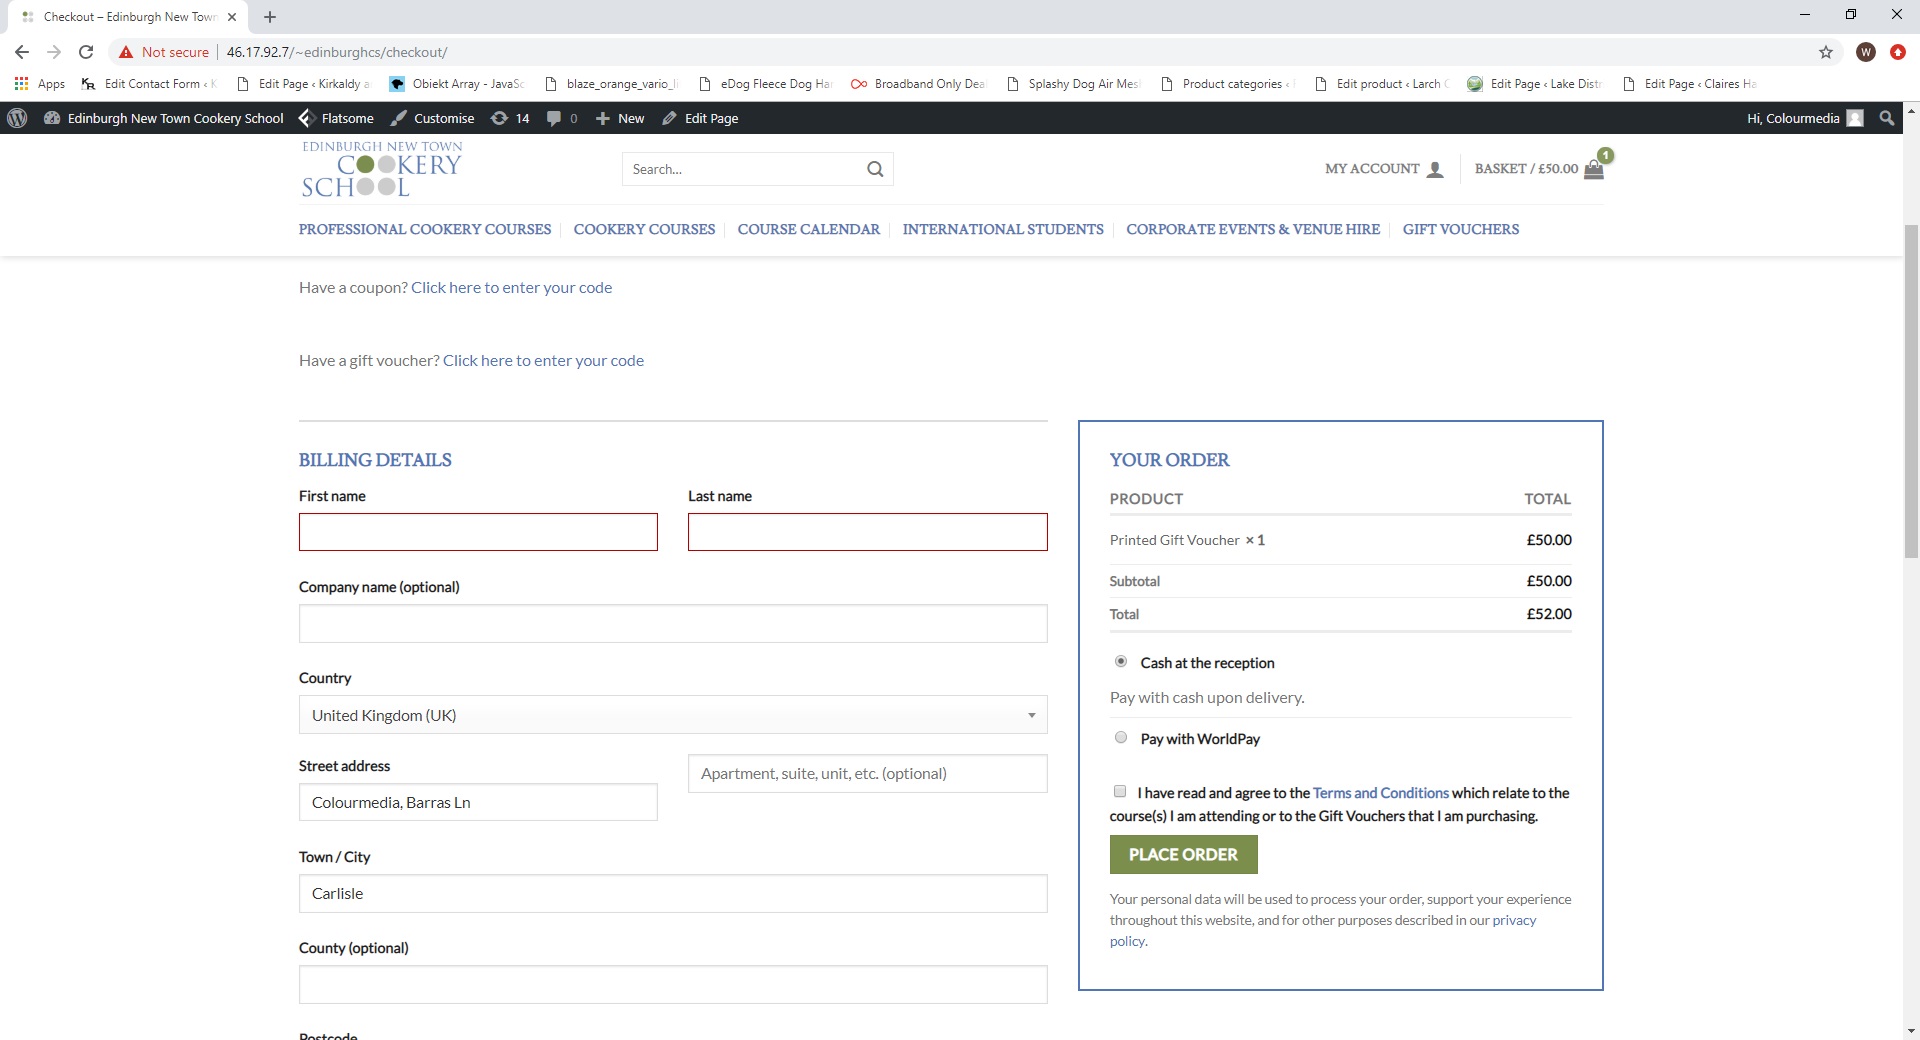Image resolution: width=1920 pixels, height=1040 pixels.
Task: Open the Course Calendar menu item
Action: [x=808, y=229]
